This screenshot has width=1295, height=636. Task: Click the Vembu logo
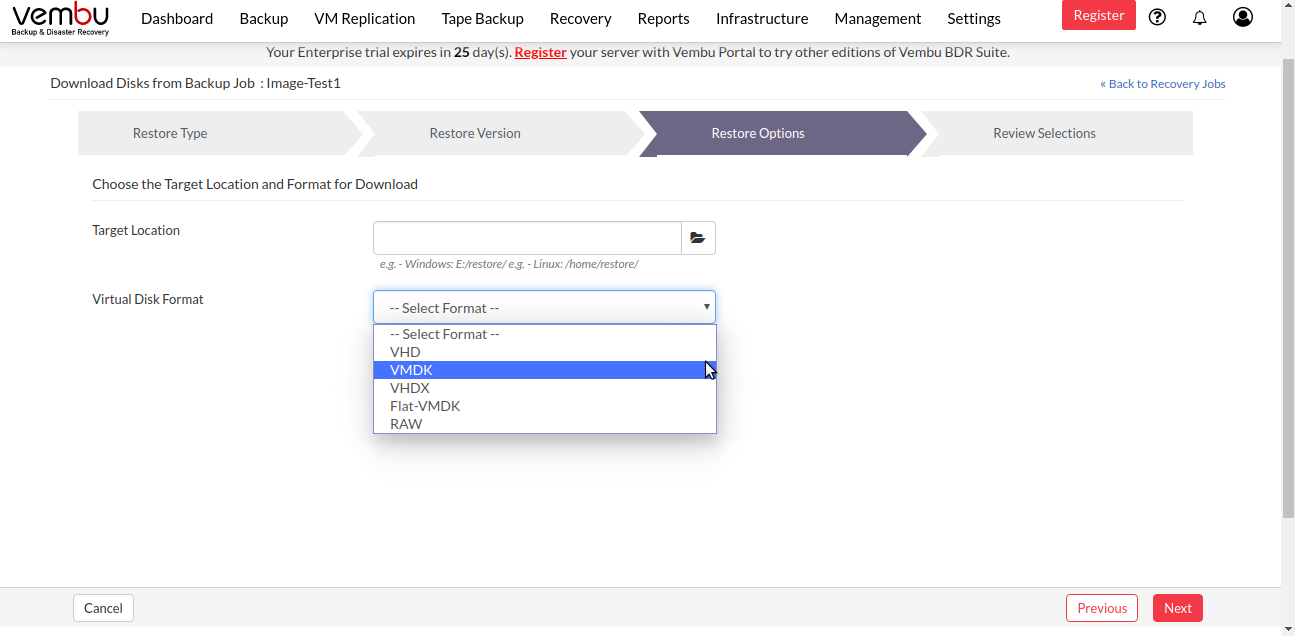click(x=61, y=19)
